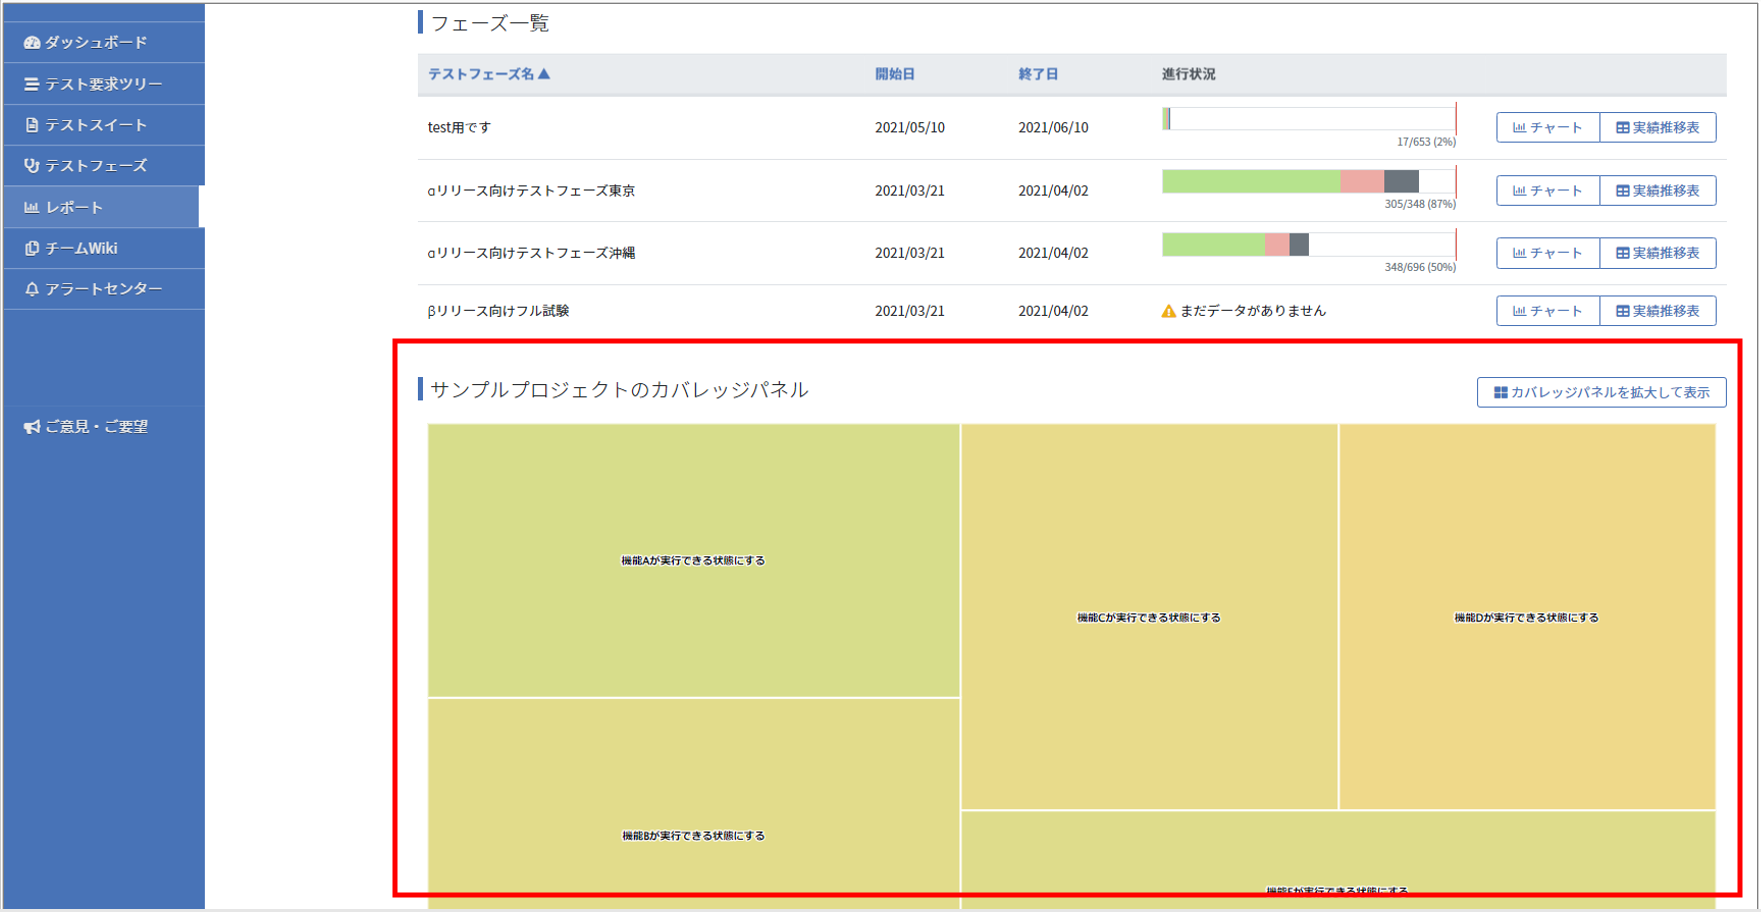Click the レポート chart icon

click(x=32, y=207)
